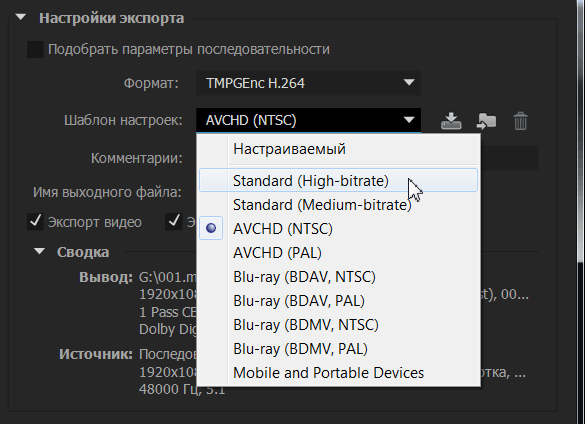Click the Delete Preset trash icon
Image resolution: width=585 pixels, height=424 pixels.
[520, 121]
